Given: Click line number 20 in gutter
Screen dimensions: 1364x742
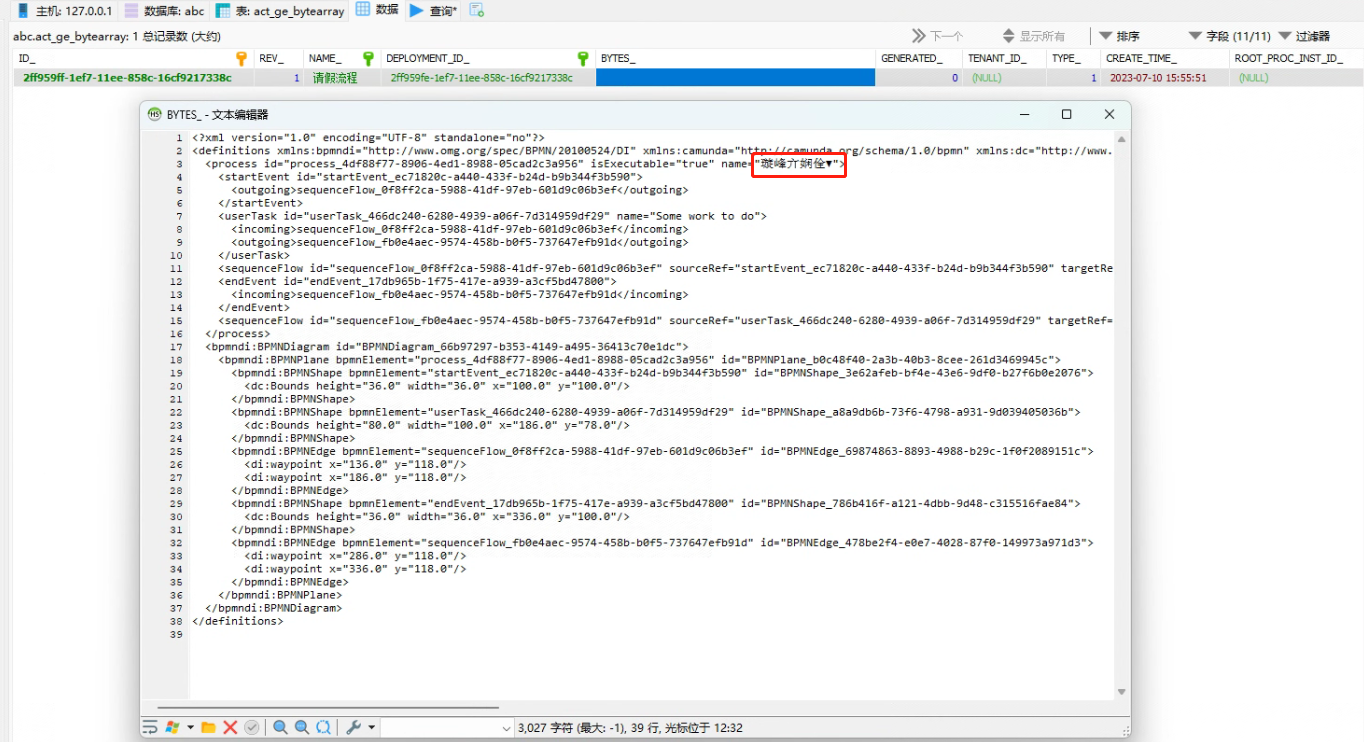Looking at the screenshot, I should point(176,385).
